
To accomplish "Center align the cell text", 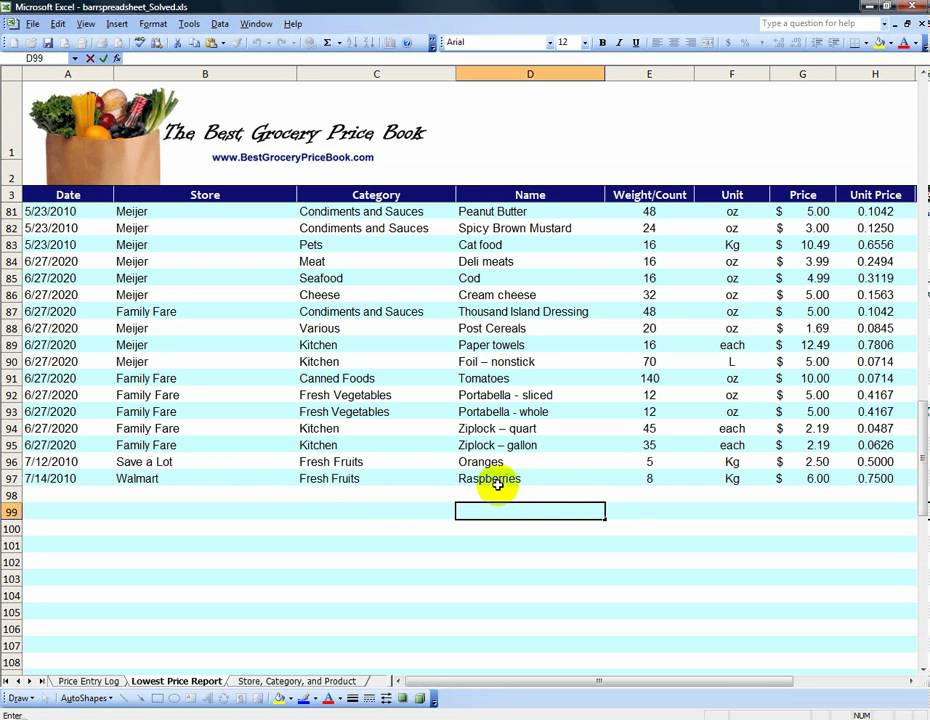I will (x=674, y=43).
